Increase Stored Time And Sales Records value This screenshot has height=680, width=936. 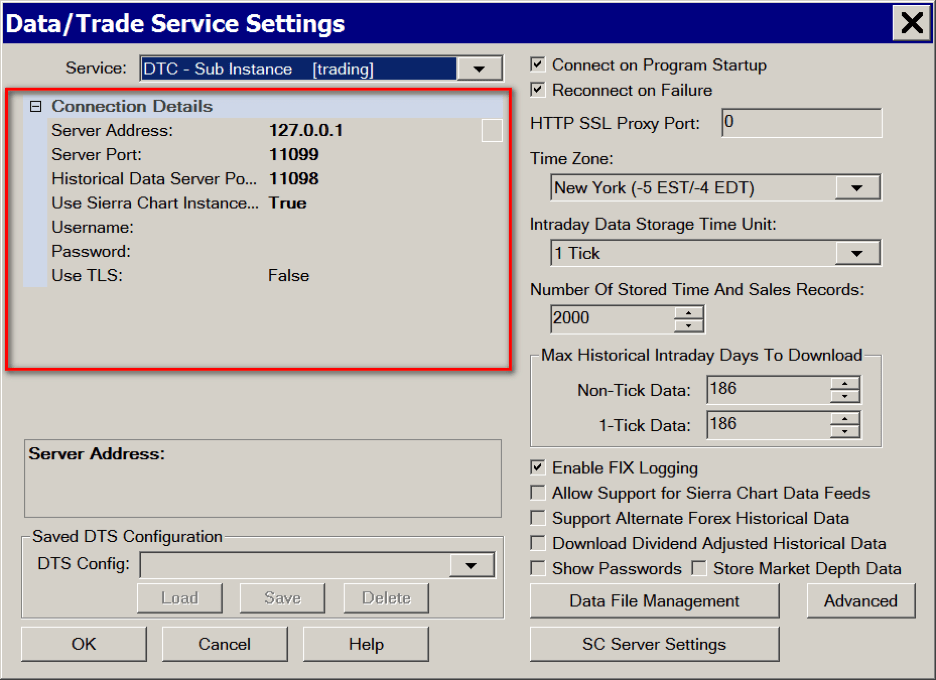pyautogui.click(x=689, y=312)
